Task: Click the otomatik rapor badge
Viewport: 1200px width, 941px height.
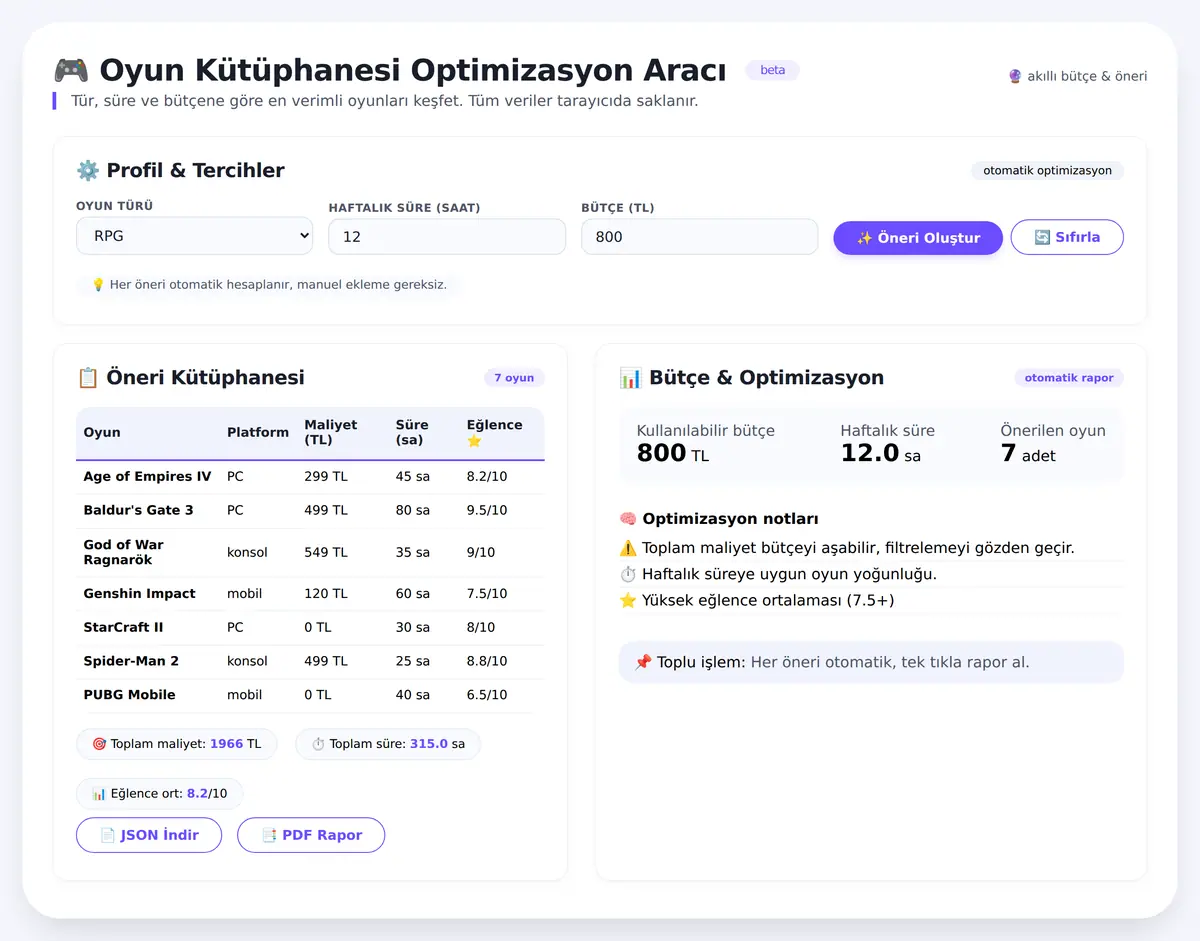Action: (1069, 378)
